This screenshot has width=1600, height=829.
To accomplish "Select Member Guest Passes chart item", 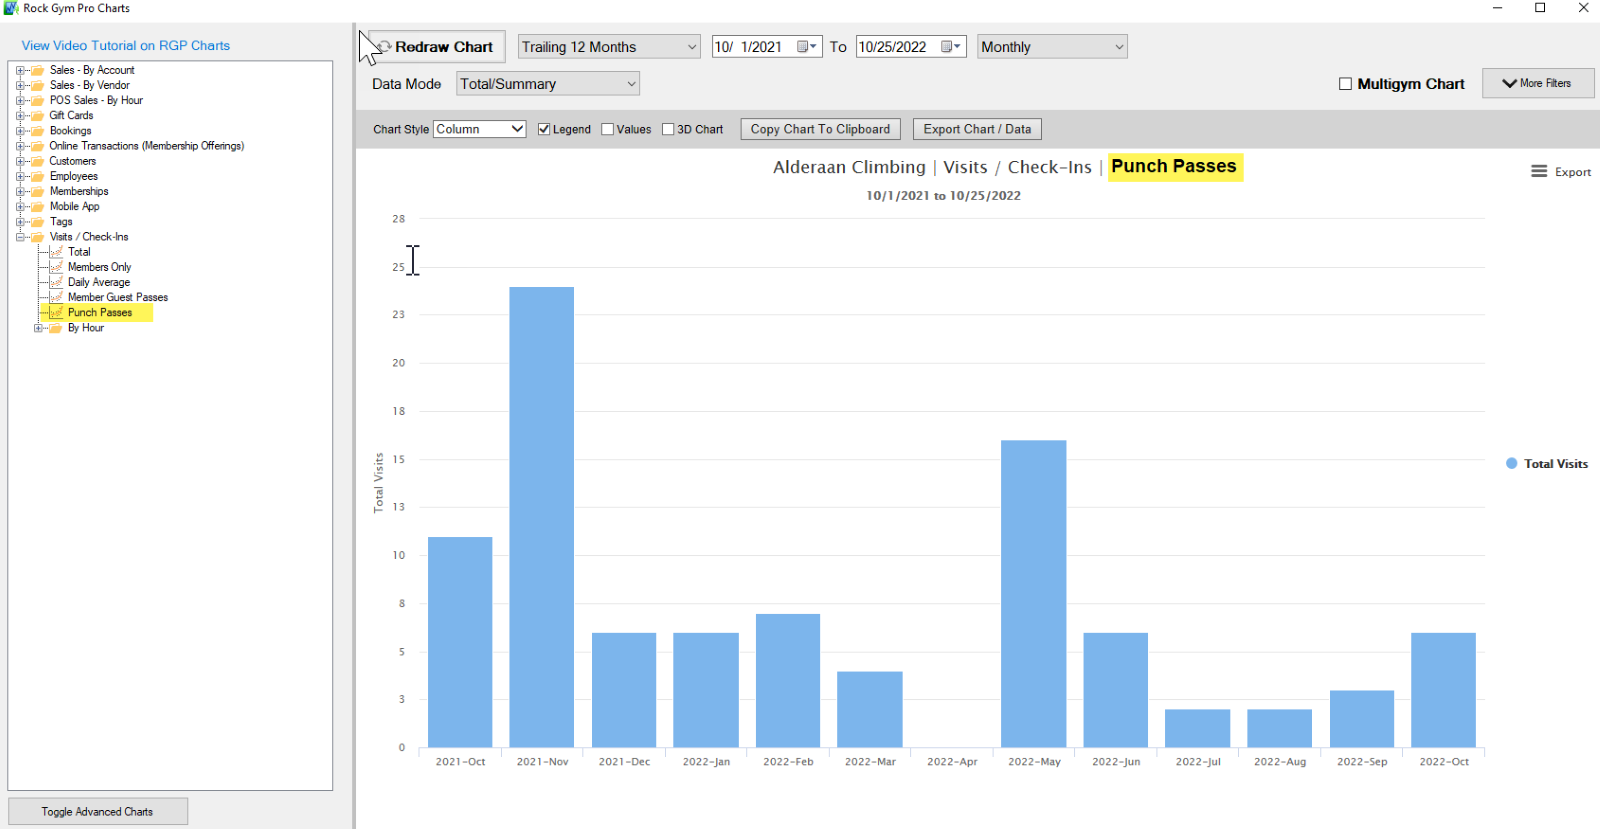I will (x=118, y=297).
